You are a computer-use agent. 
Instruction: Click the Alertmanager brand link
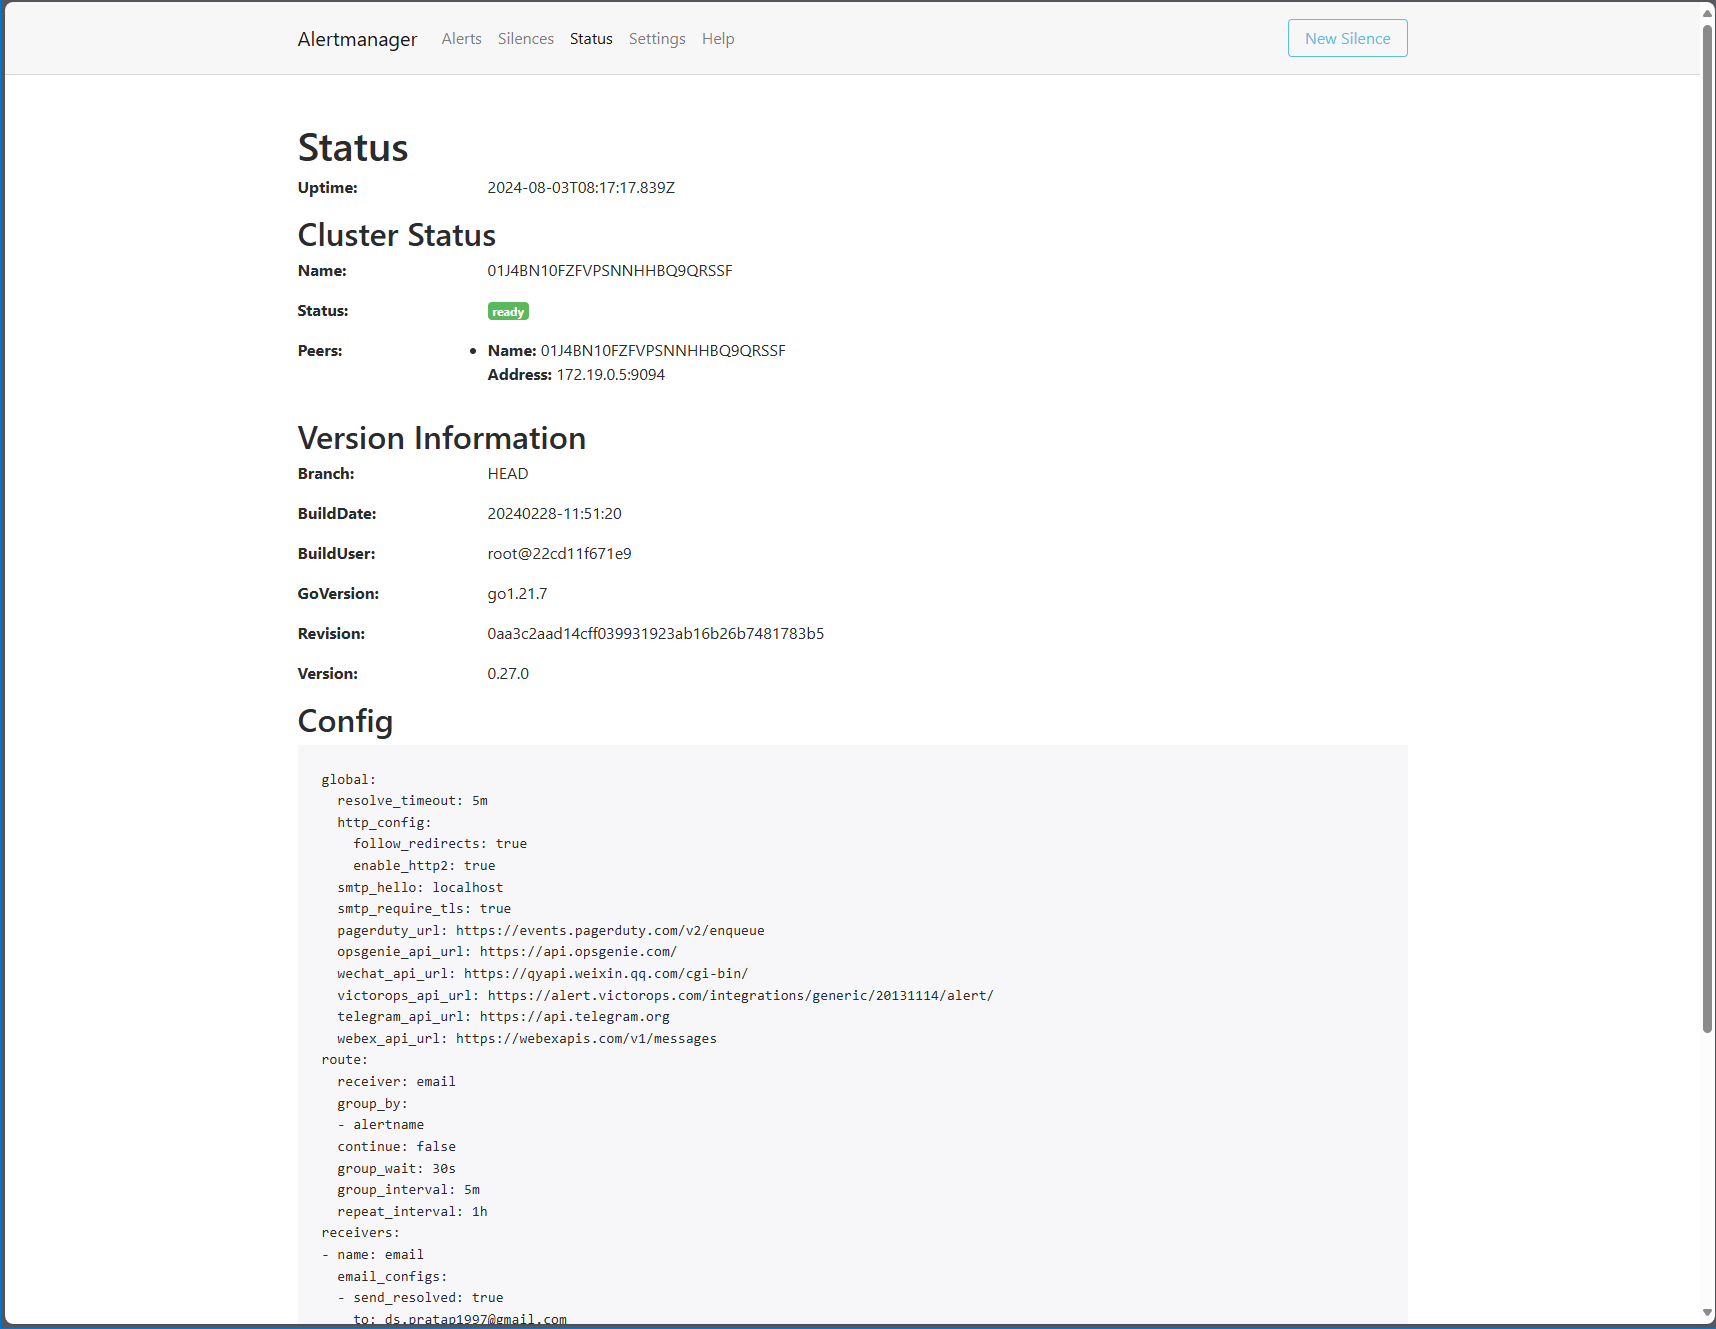click(x=357, y=39)
